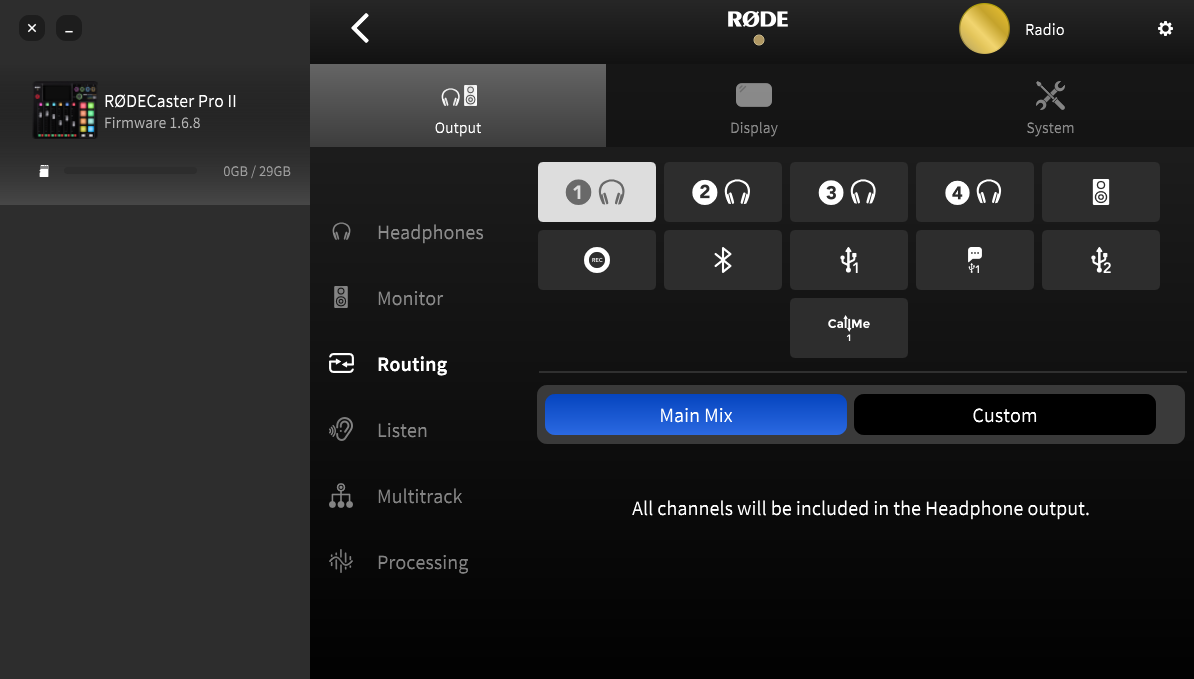This screenshot has width=1194, height=679.
Task: Select Headphone 1 output
Action: (596, 192)
